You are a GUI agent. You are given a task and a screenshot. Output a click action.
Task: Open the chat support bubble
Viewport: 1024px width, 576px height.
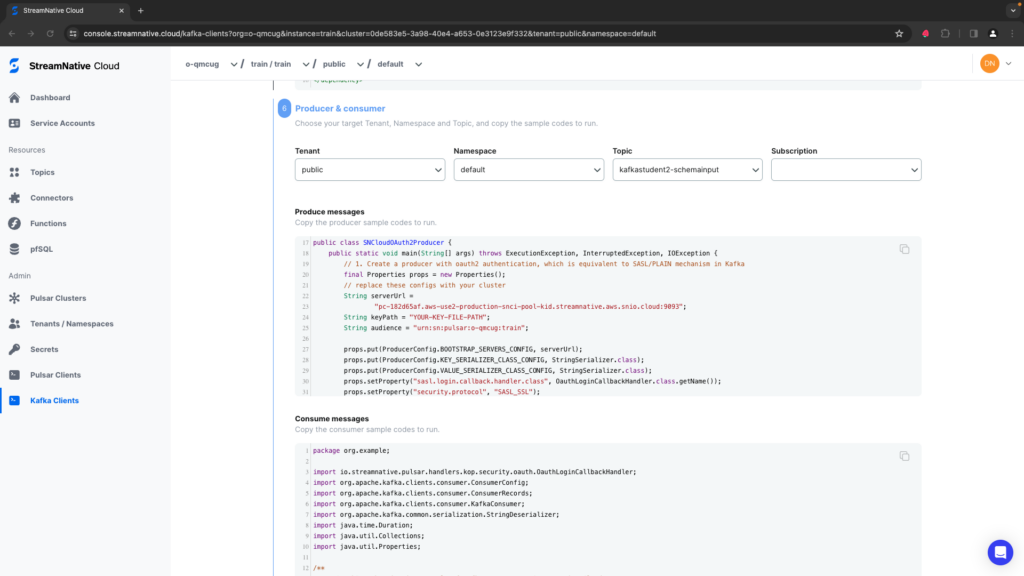coord(999,552)
